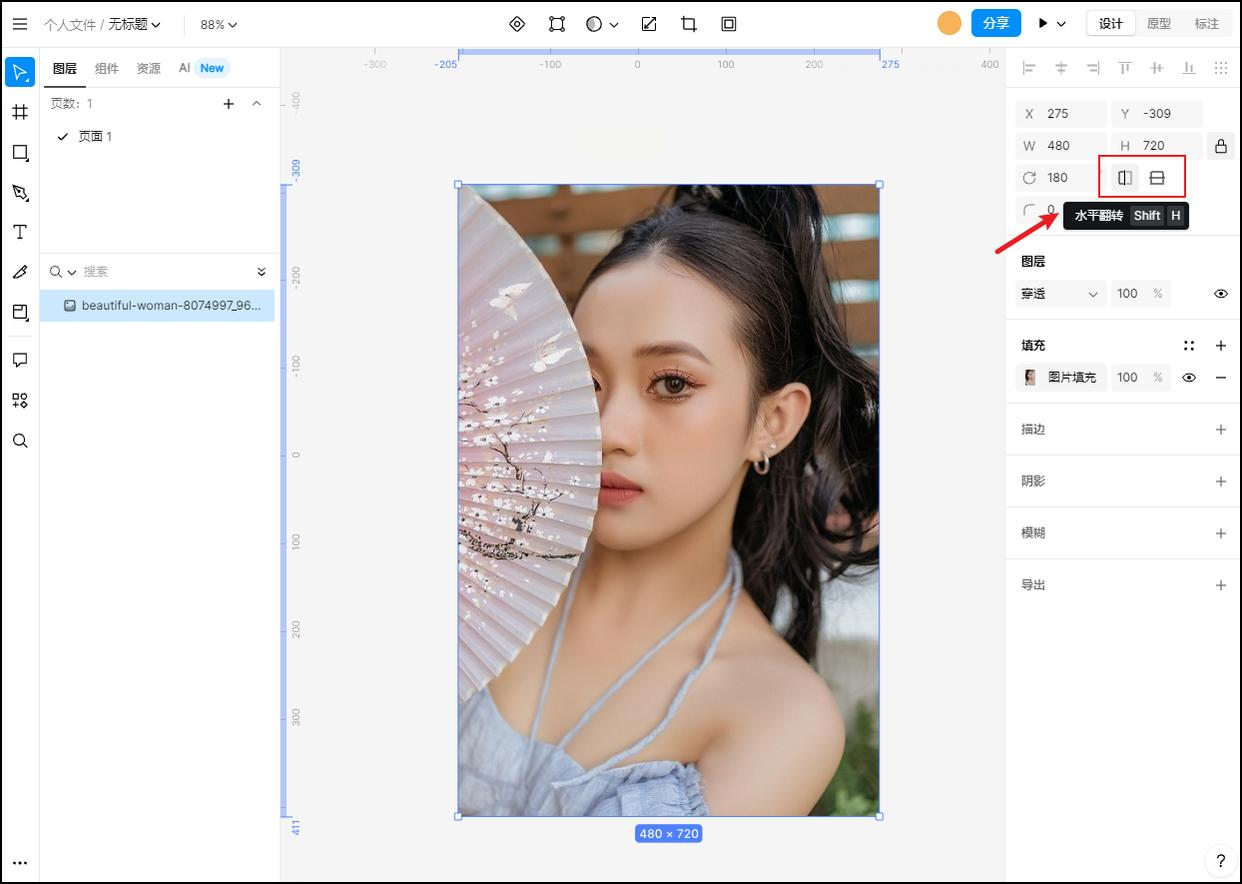
Task: Open the blend mode 穿透 dropdown
Action: [x=1059, y=294]
